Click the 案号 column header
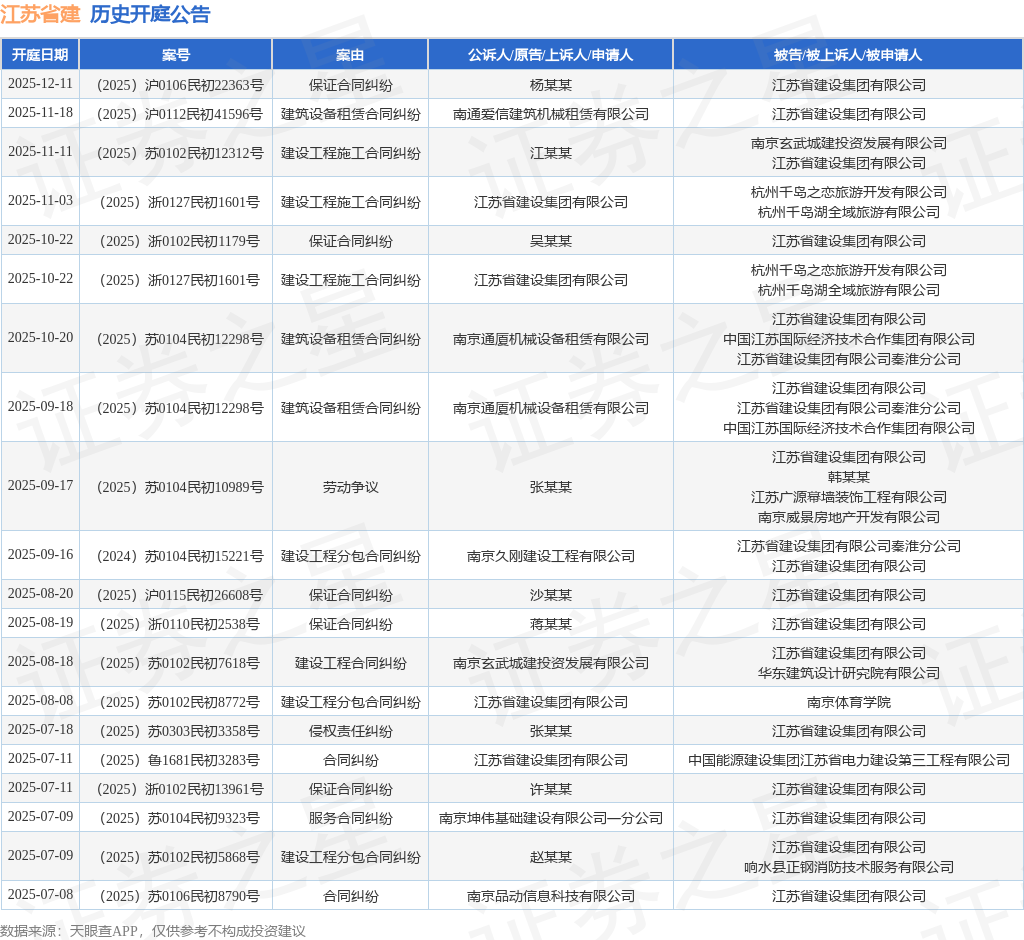This screenshot has height=940, width=1024. [x=176, y=55]
